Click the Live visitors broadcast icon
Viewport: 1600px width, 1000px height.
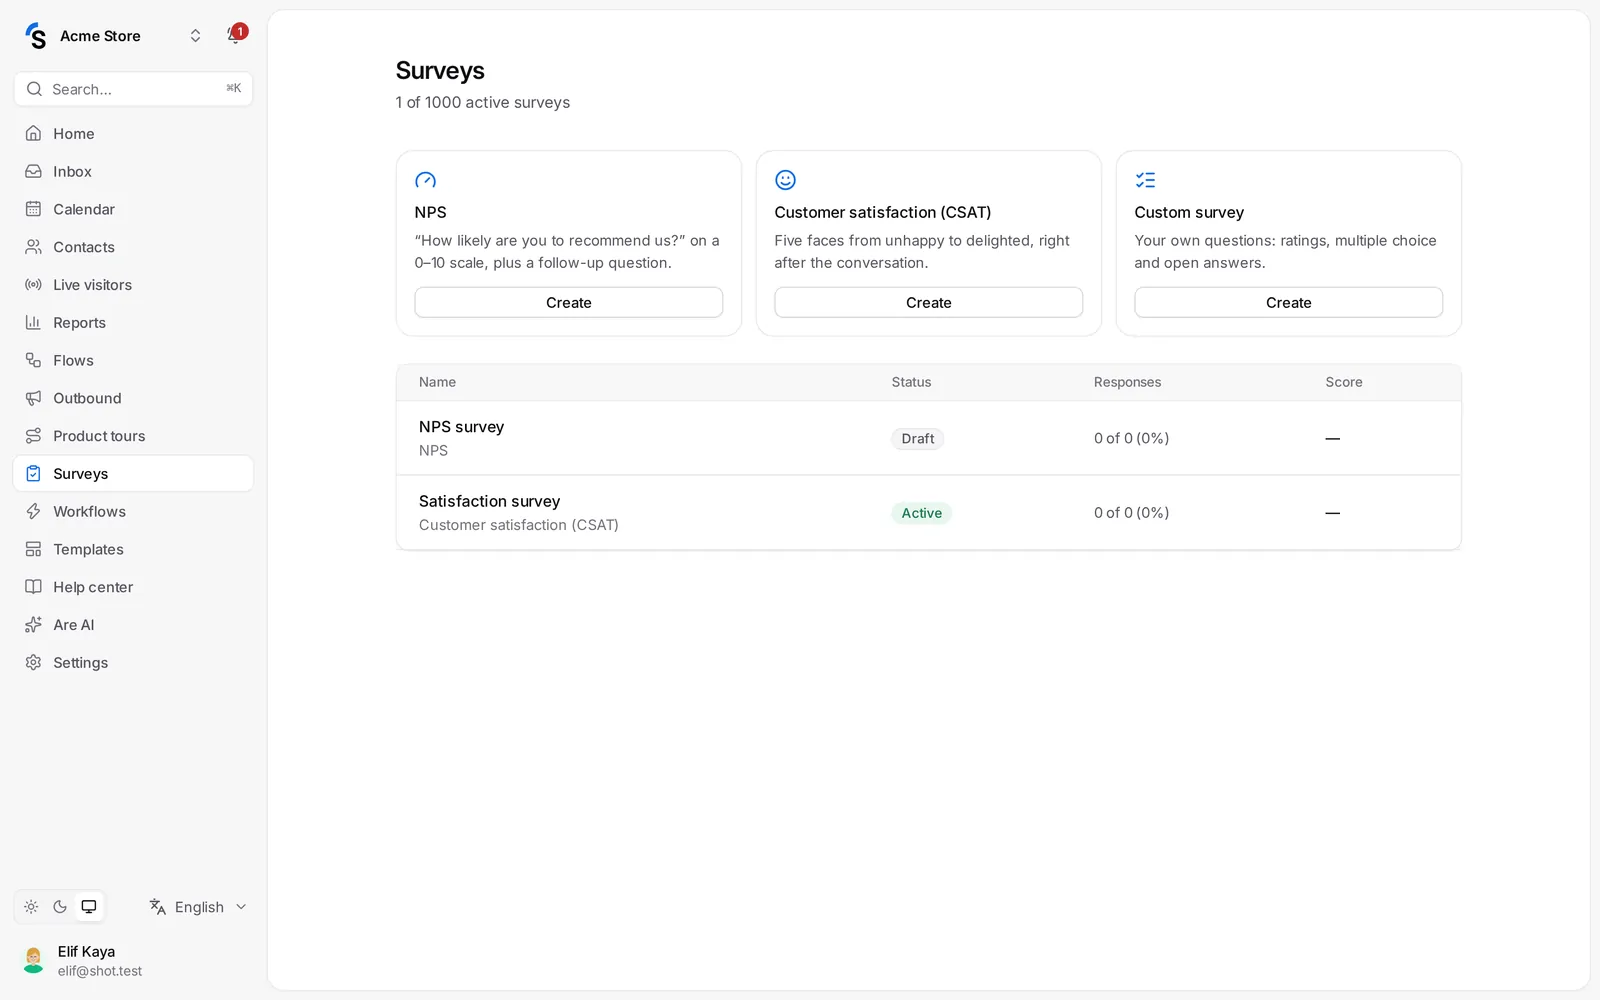[x=33, y=285]
